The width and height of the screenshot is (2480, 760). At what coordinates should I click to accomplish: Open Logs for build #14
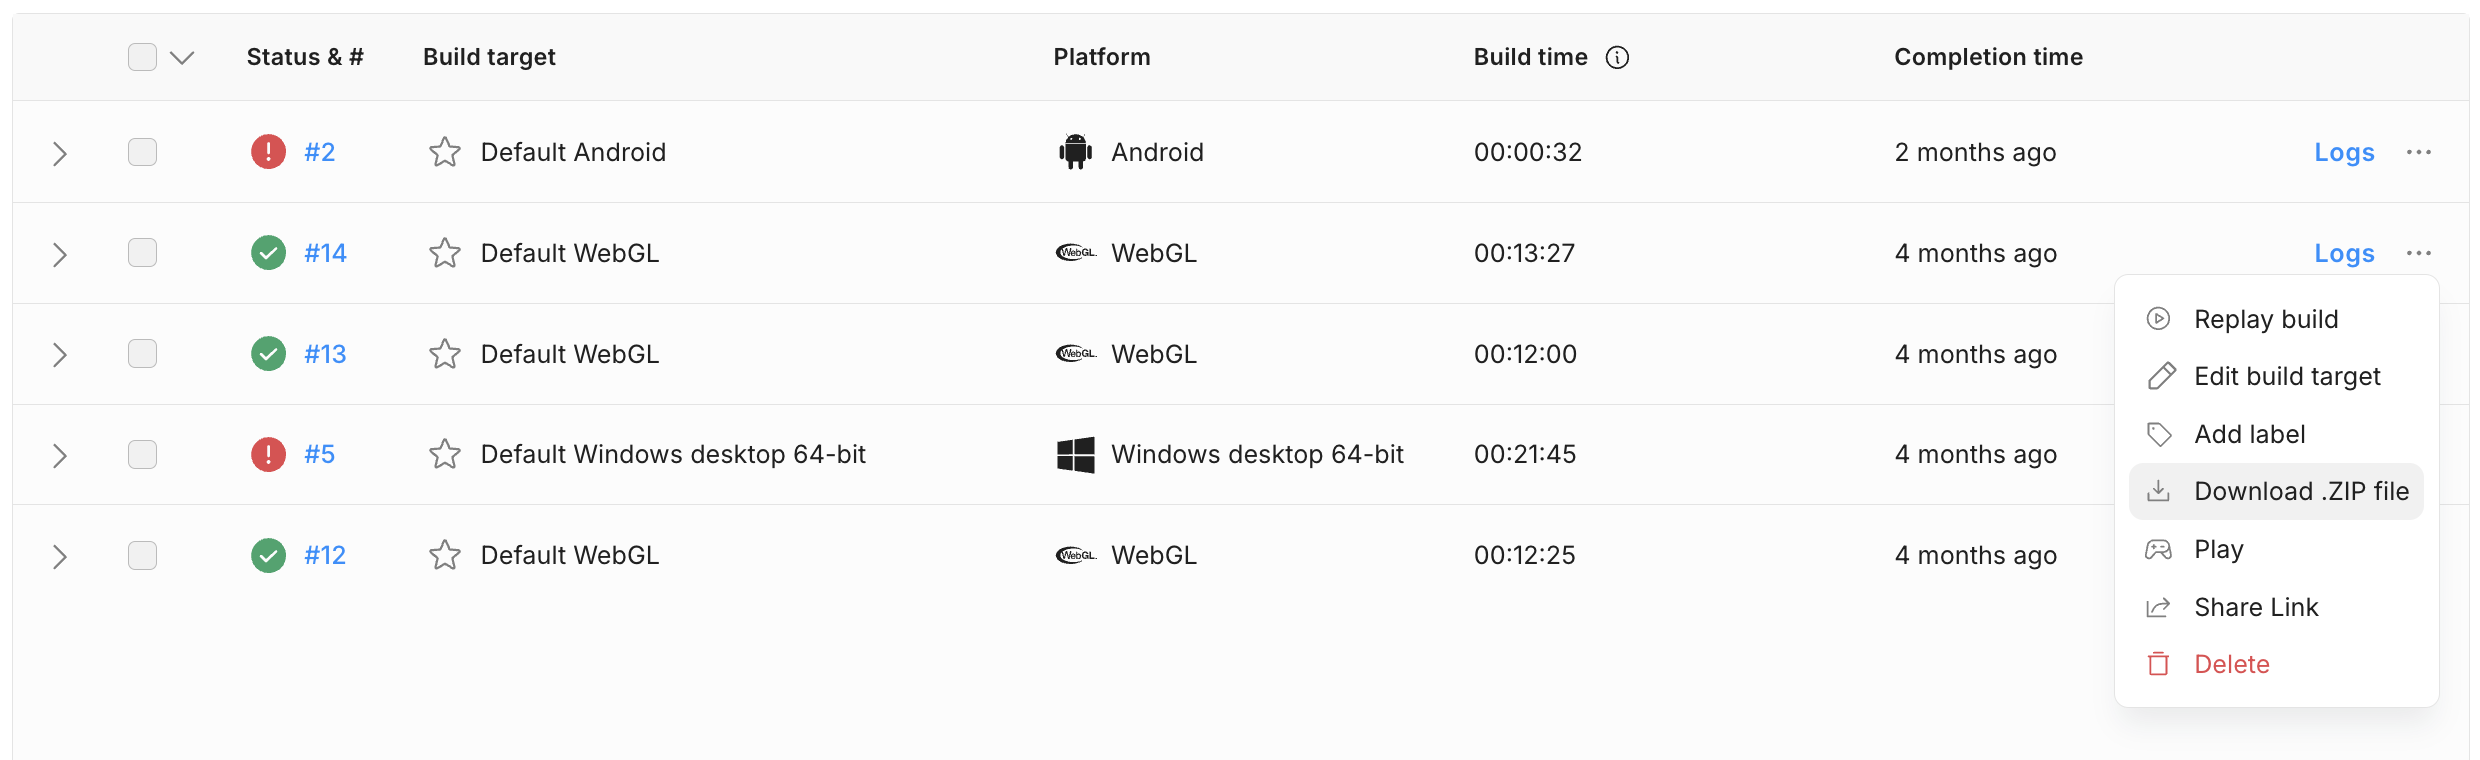tap(2343, 253)
